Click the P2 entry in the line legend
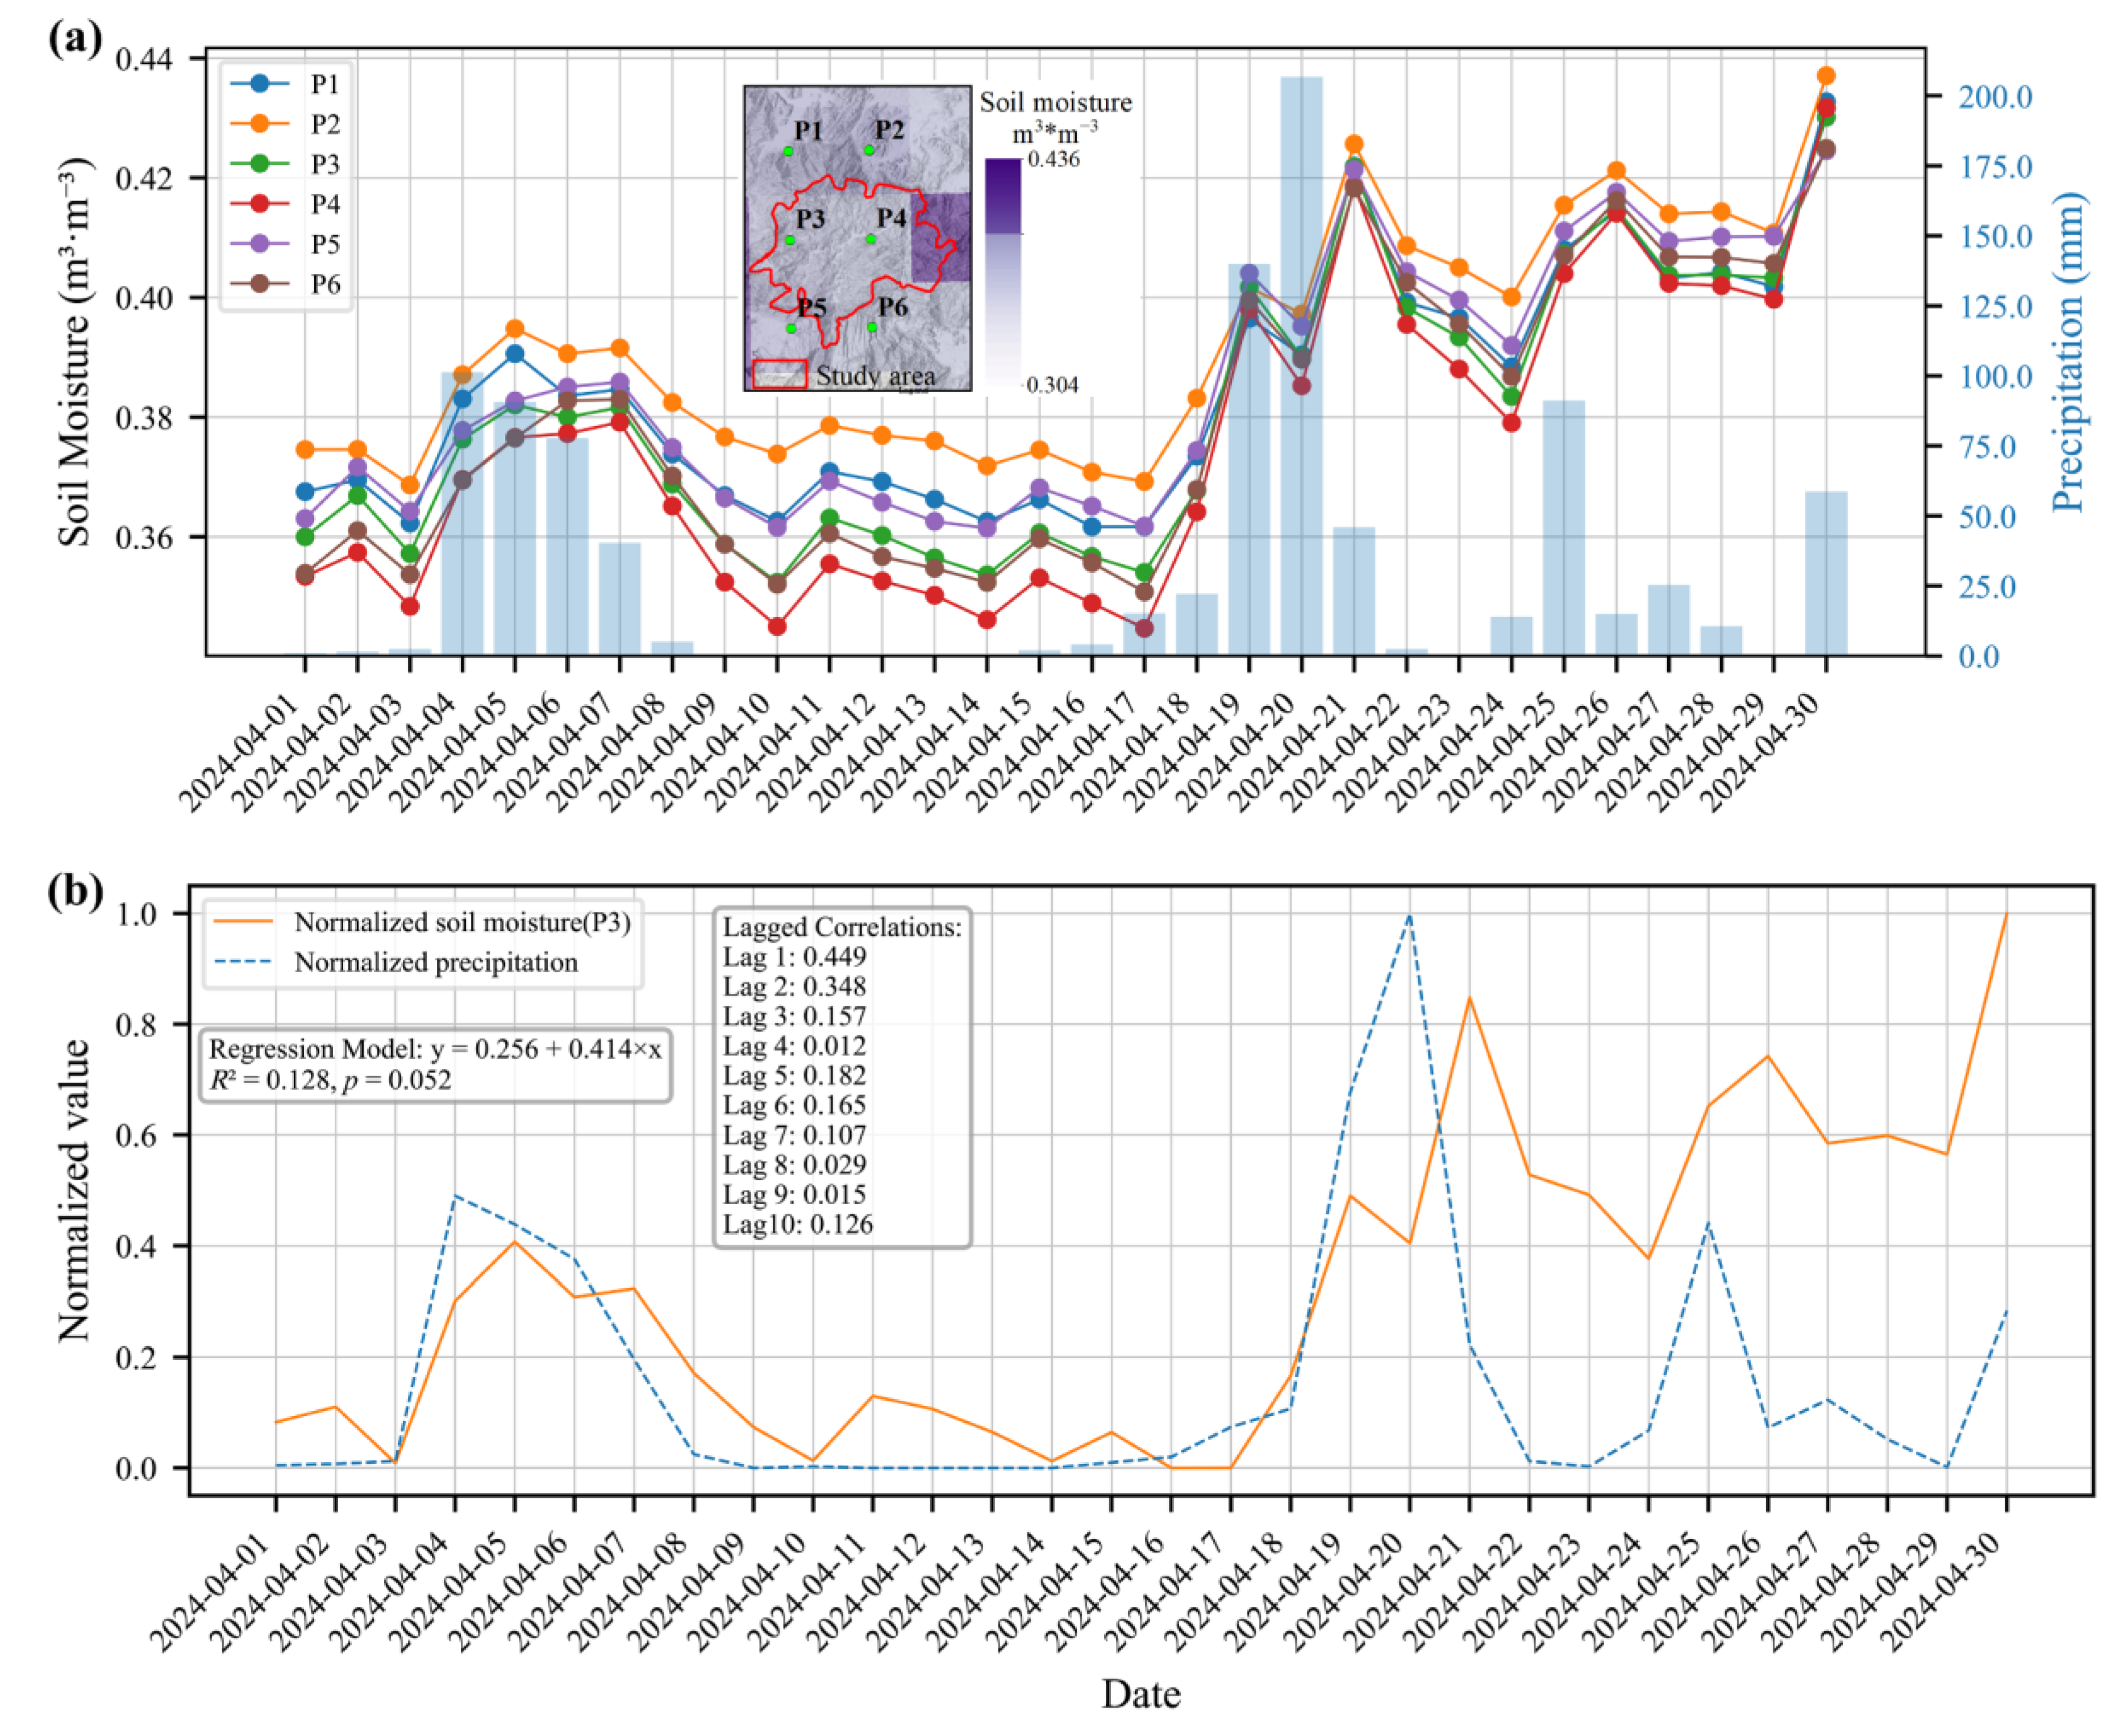The width and height of the screenshot is (2111, 1736). click(286, 124)
